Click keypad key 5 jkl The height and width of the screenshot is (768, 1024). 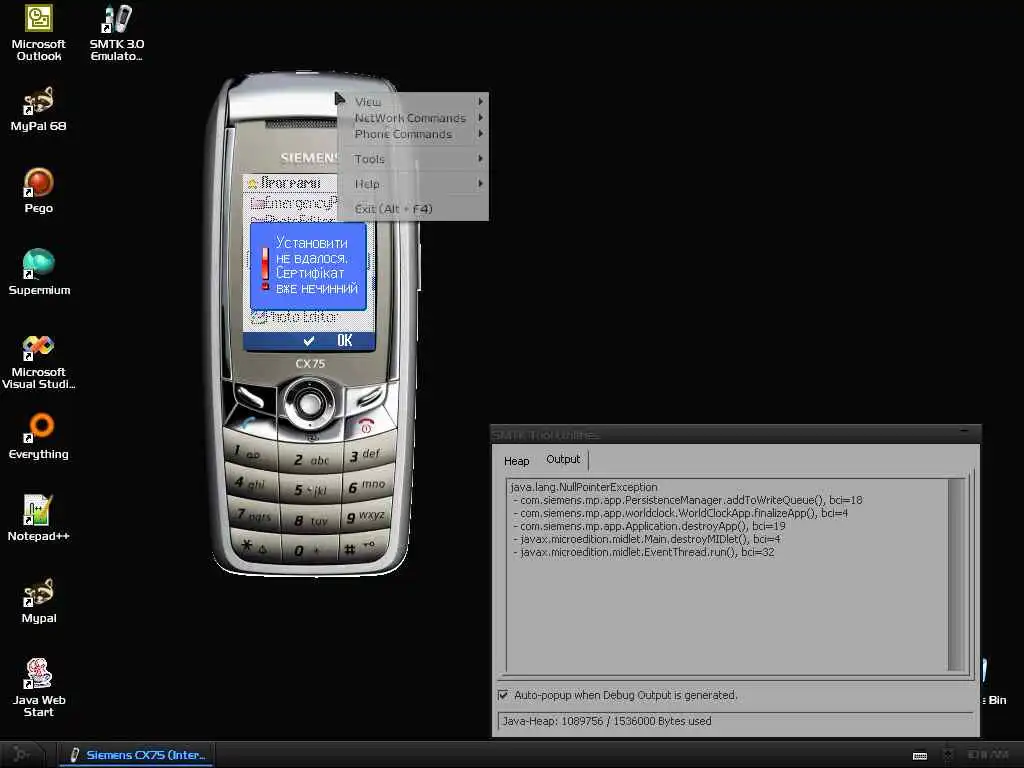(x=310, y=489)
